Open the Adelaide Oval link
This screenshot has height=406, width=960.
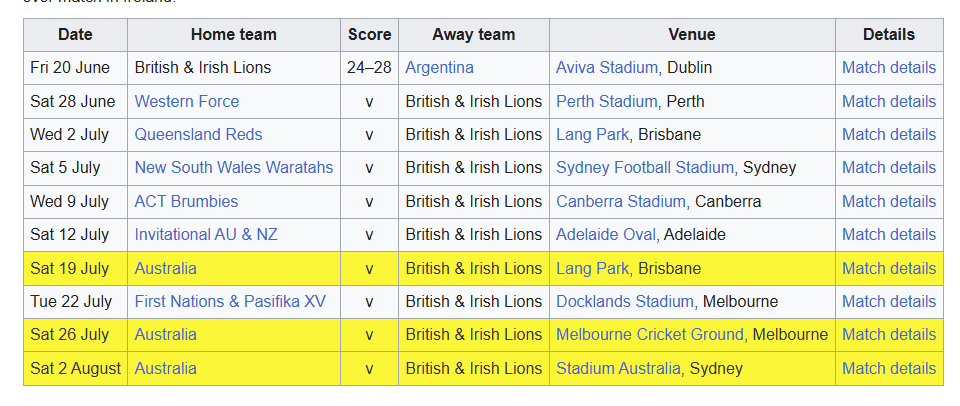[x=606, y=234]
